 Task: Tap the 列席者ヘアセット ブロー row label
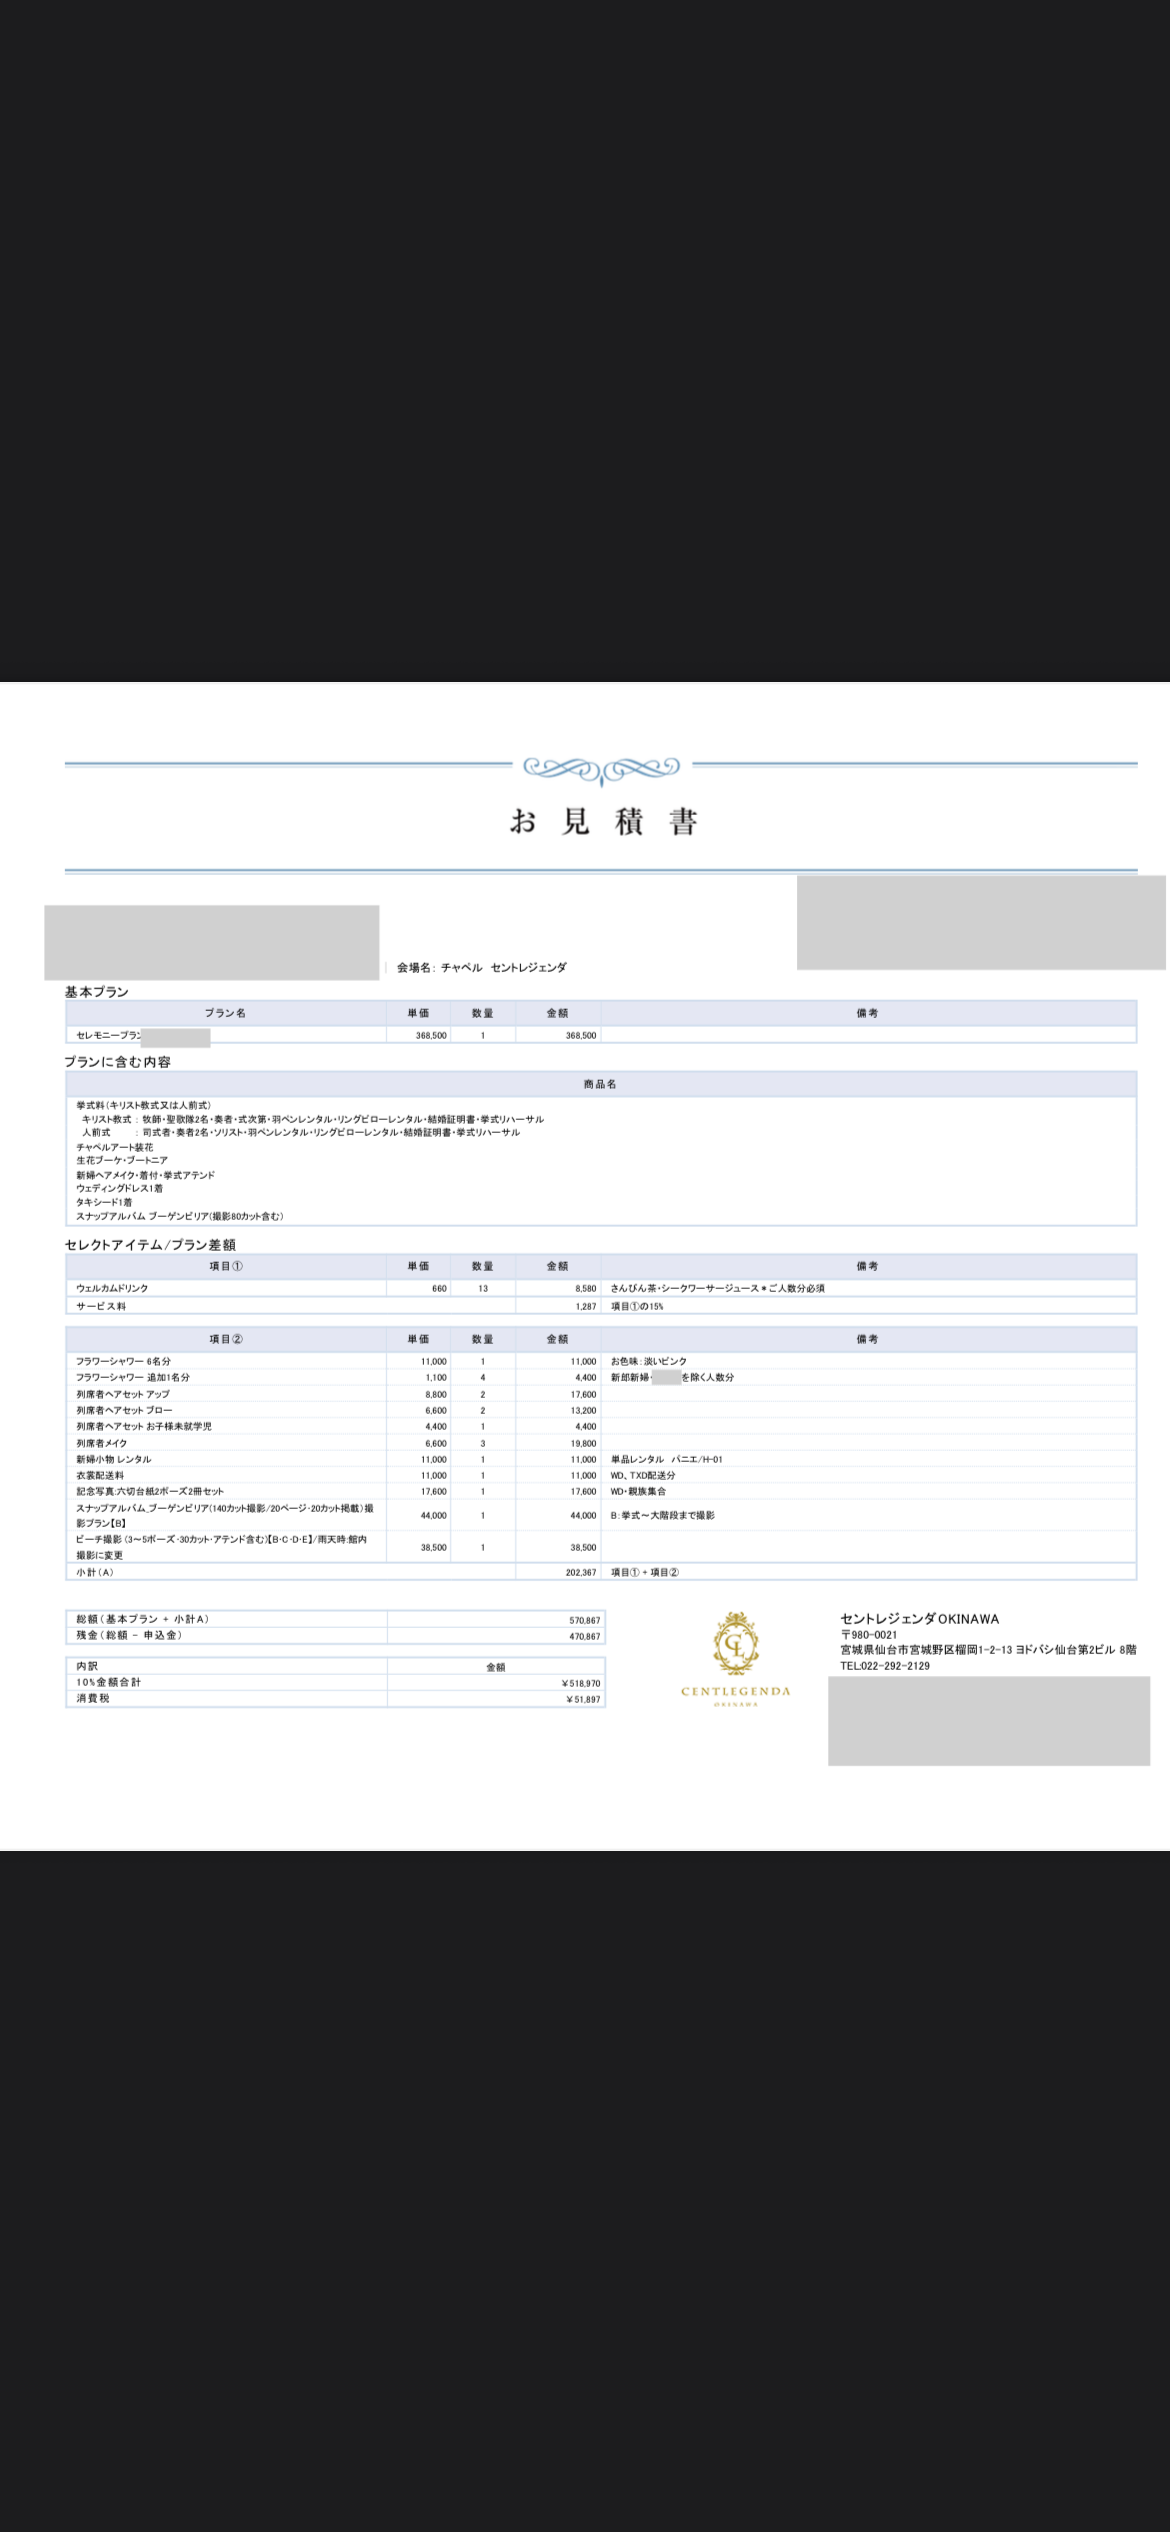pyautogui.click(x=124, y=1410)
